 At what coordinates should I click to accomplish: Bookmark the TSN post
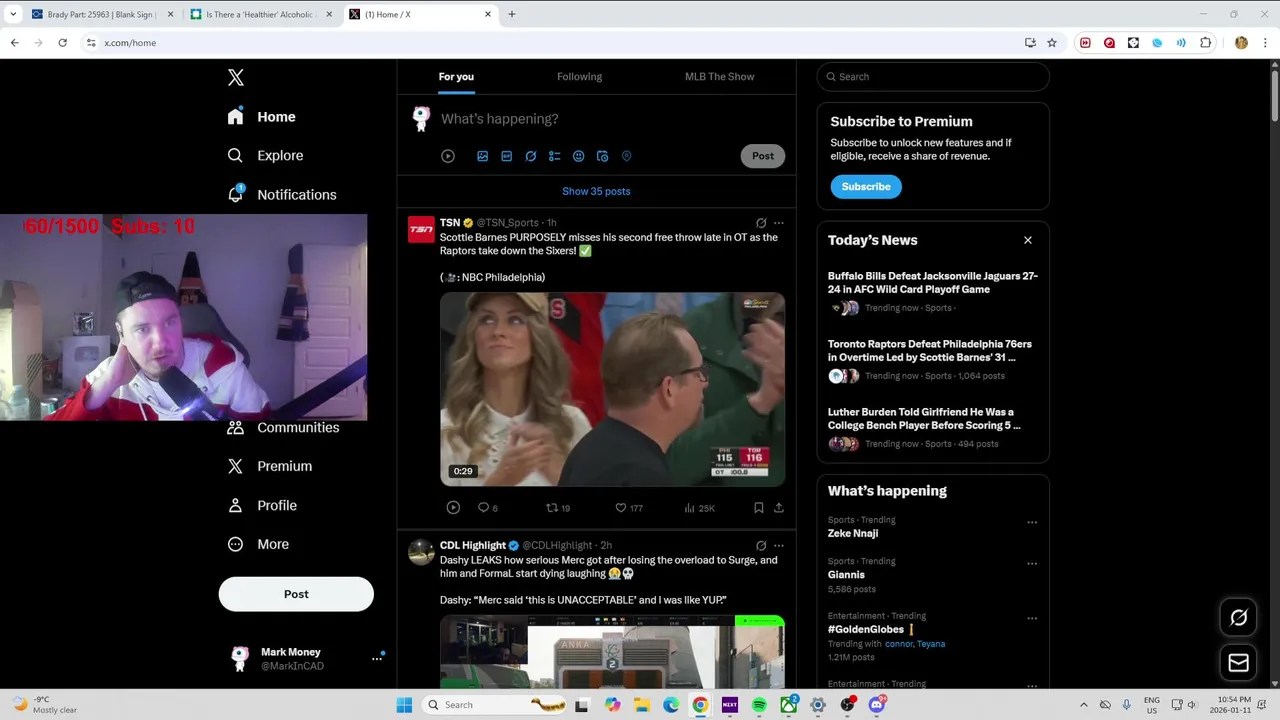(x=758, y=508)
